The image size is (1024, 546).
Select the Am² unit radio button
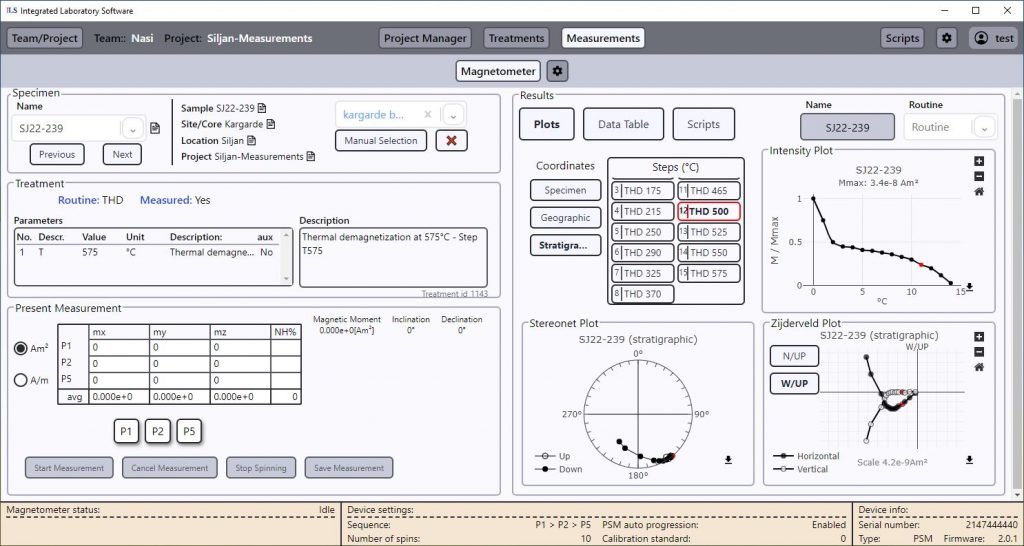pyautogui.click(x=21, y=348)
